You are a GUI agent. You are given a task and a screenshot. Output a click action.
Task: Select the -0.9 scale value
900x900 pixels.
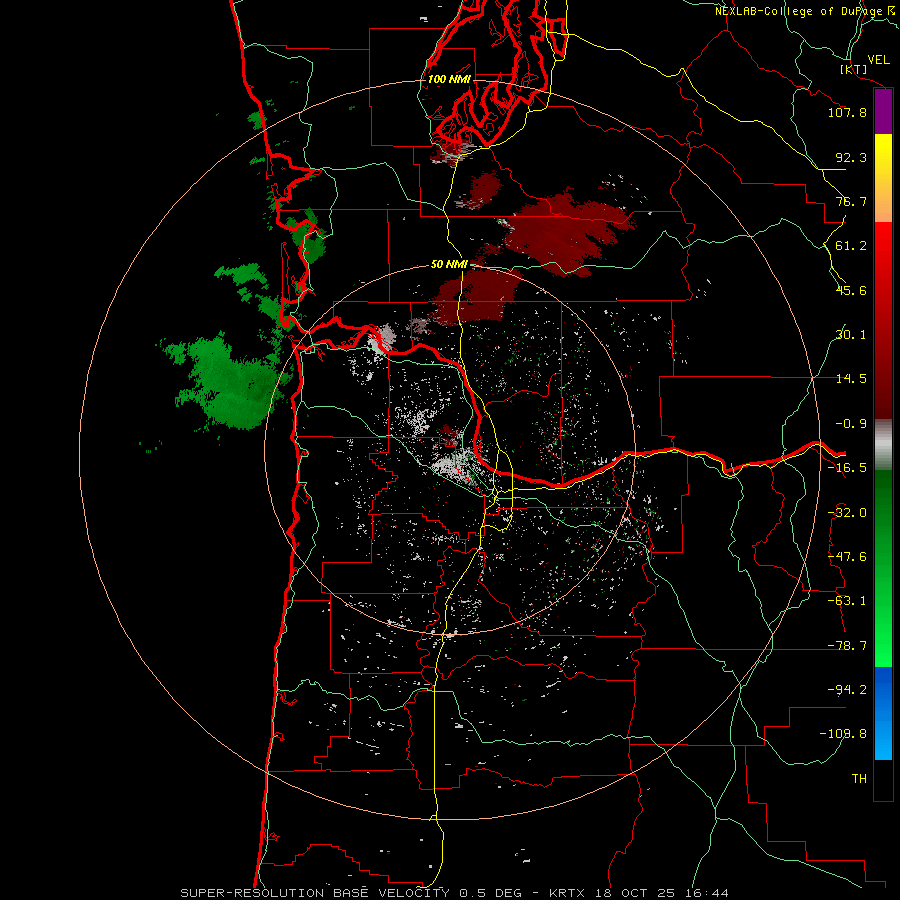(851, 424)
